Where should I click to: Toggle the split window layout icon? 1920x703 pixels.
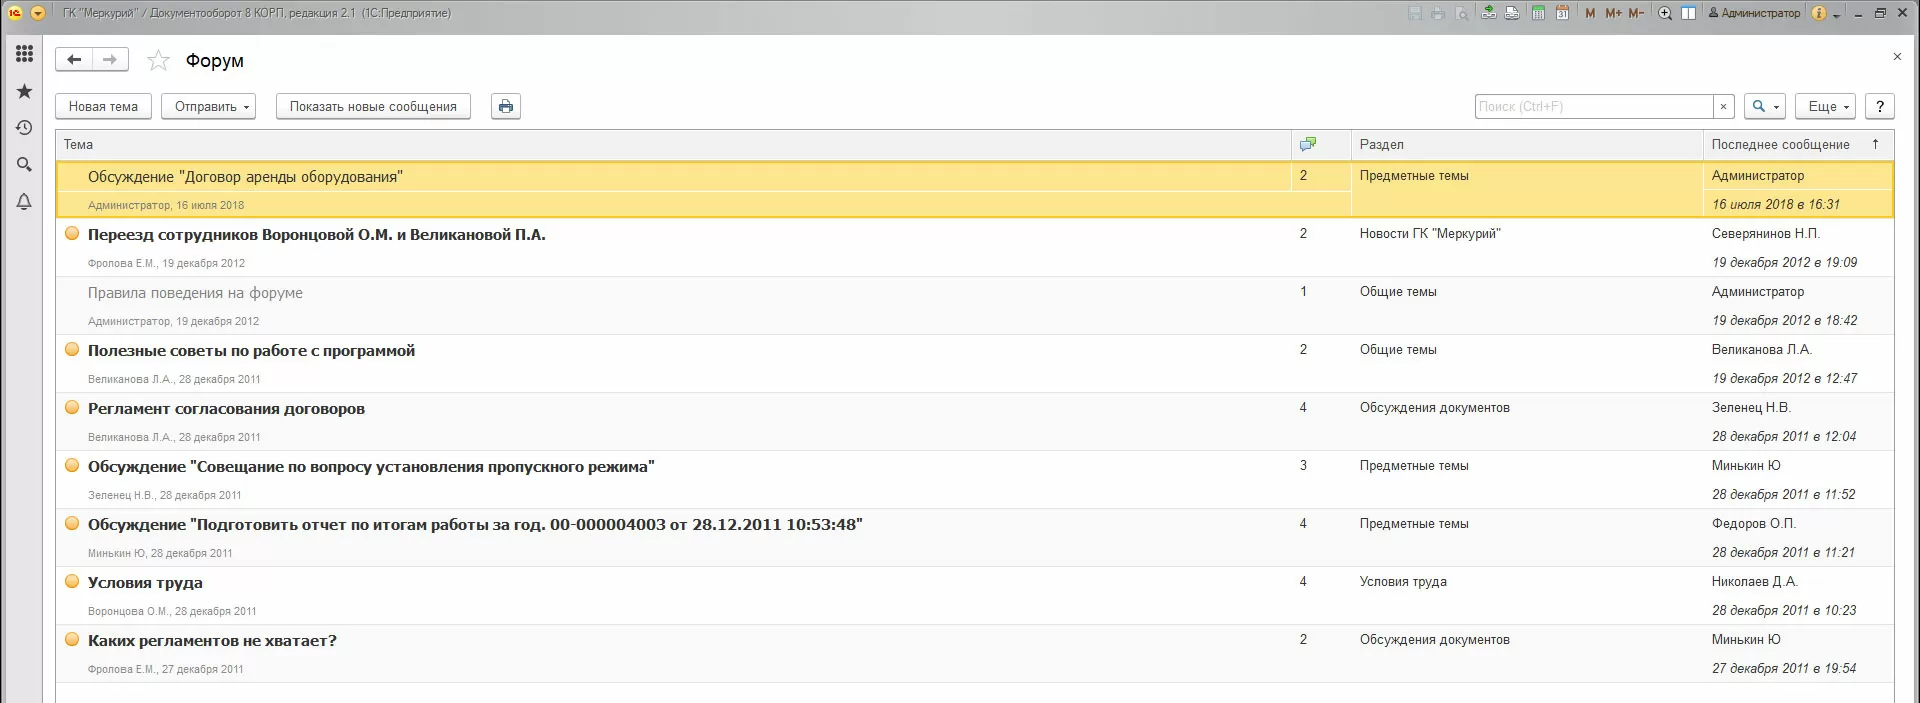tap(1688, 13)
